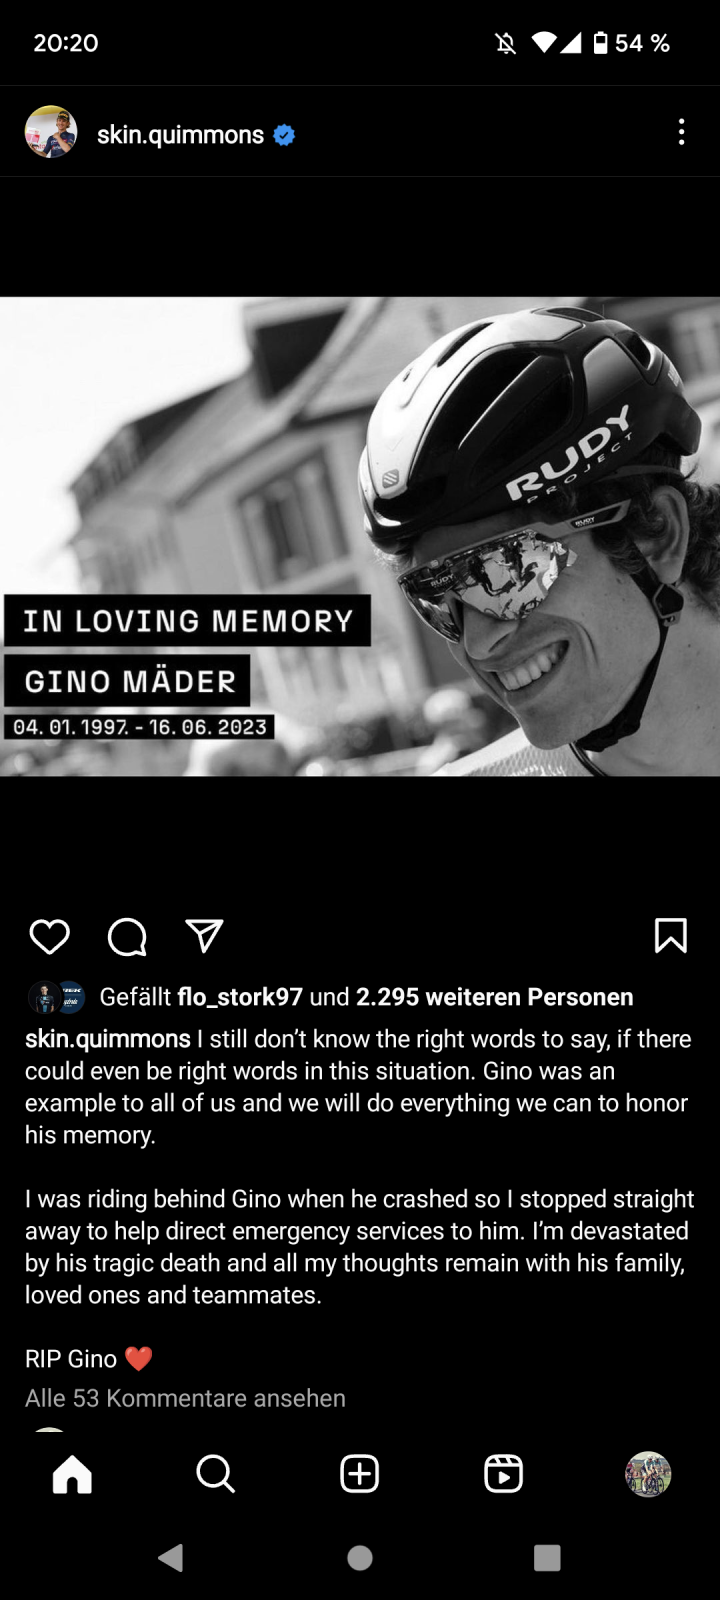Show list of 2.295 weiteren Personen

pos(495,997)
